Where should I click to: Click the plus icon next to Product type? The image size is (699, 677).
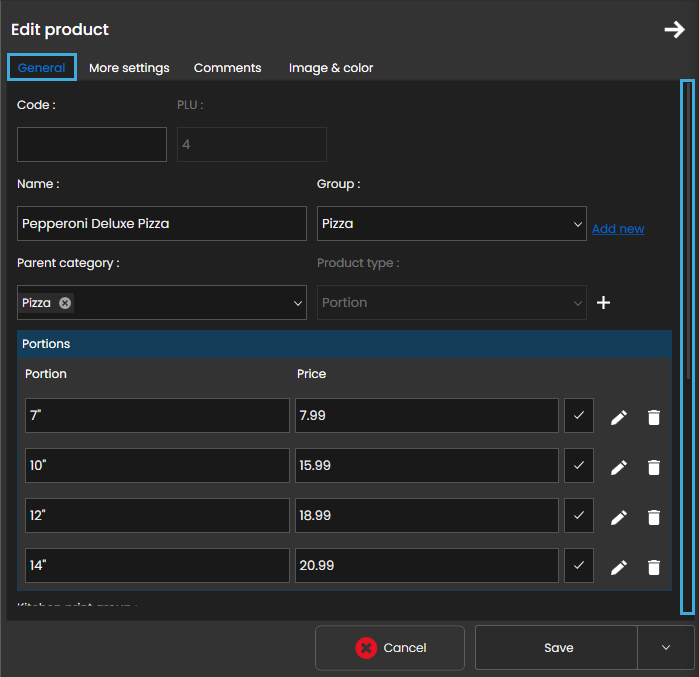tap(604, 303)
